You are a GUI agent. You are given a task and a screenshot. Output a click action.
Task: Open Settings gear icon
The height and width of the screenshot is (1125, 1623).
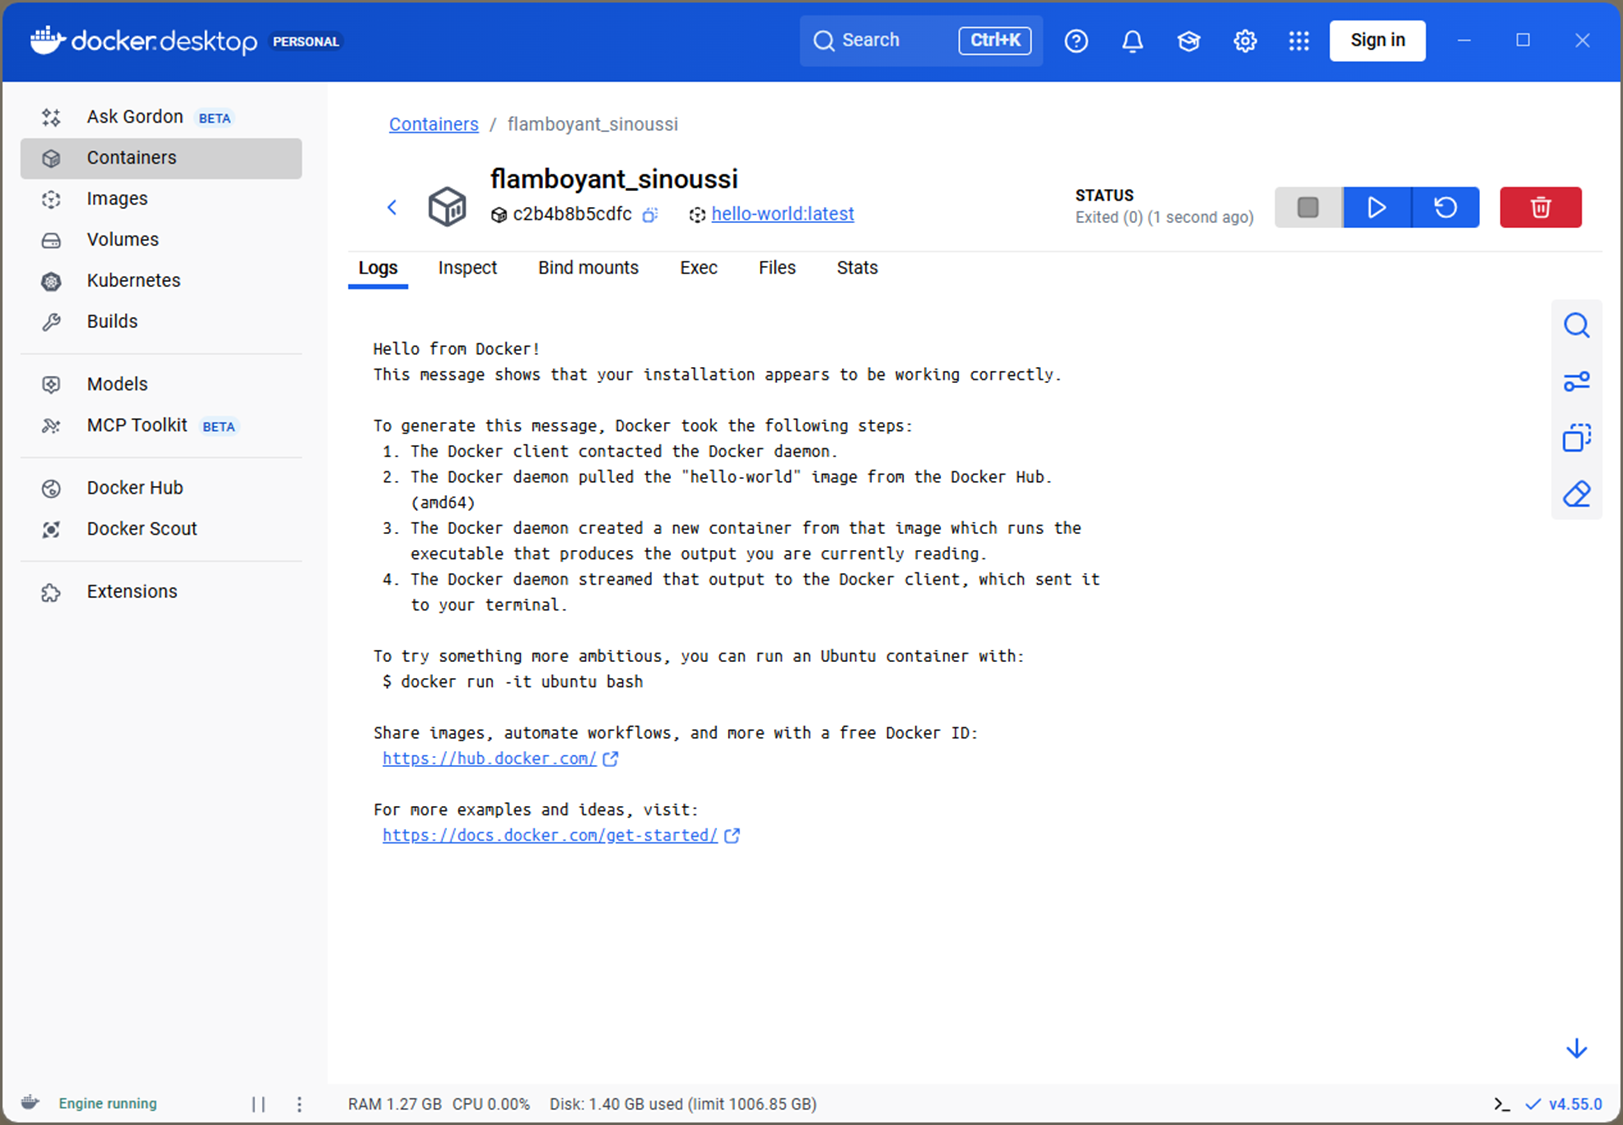(x=1245, y=41)
